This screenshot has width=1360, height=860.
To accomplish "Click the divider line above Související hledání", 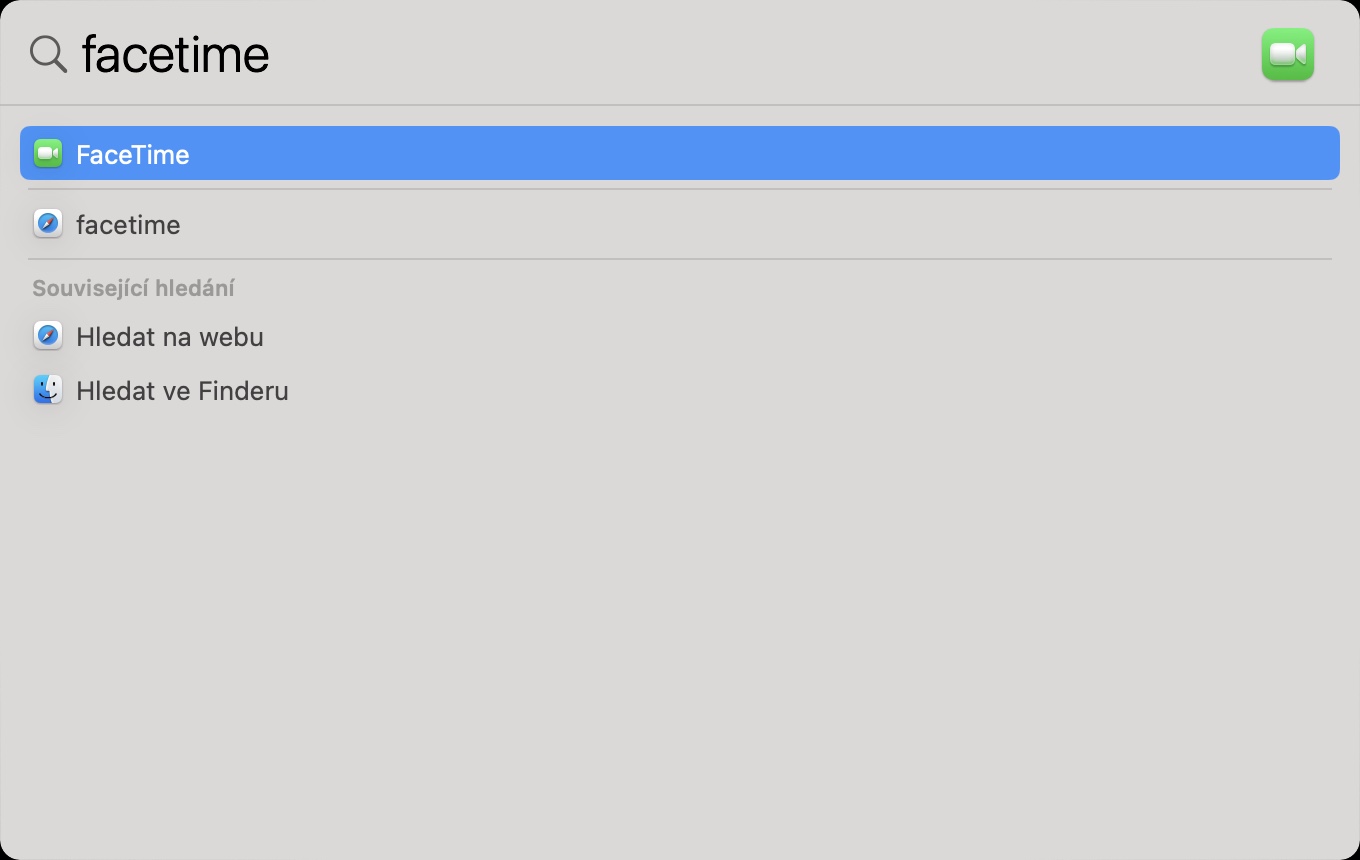I will 680,259.
